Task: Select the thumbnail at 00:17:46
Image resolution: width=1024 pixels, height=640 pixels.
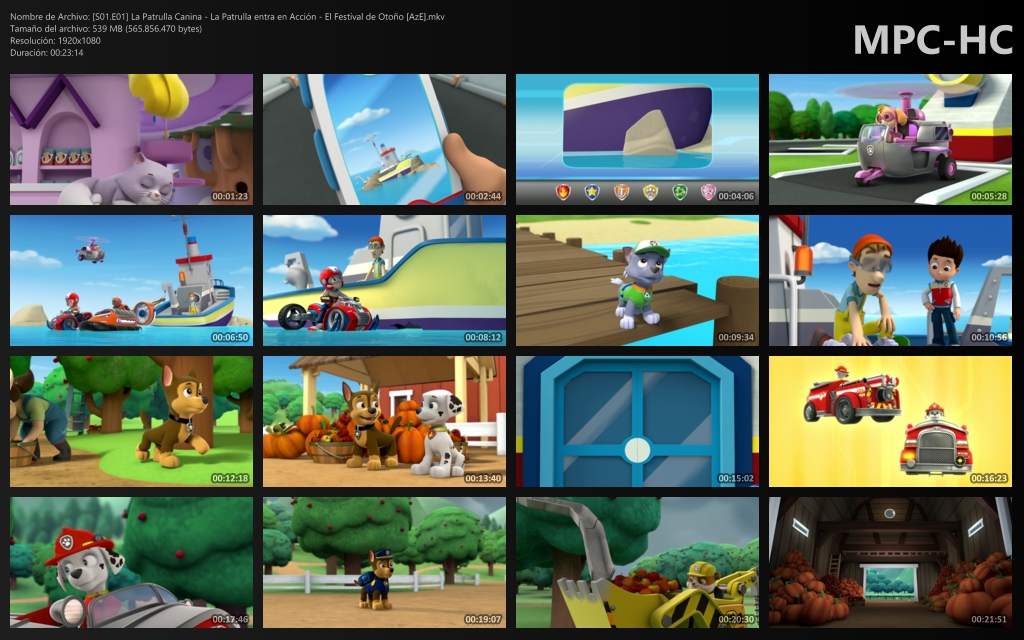Action: 131,562
